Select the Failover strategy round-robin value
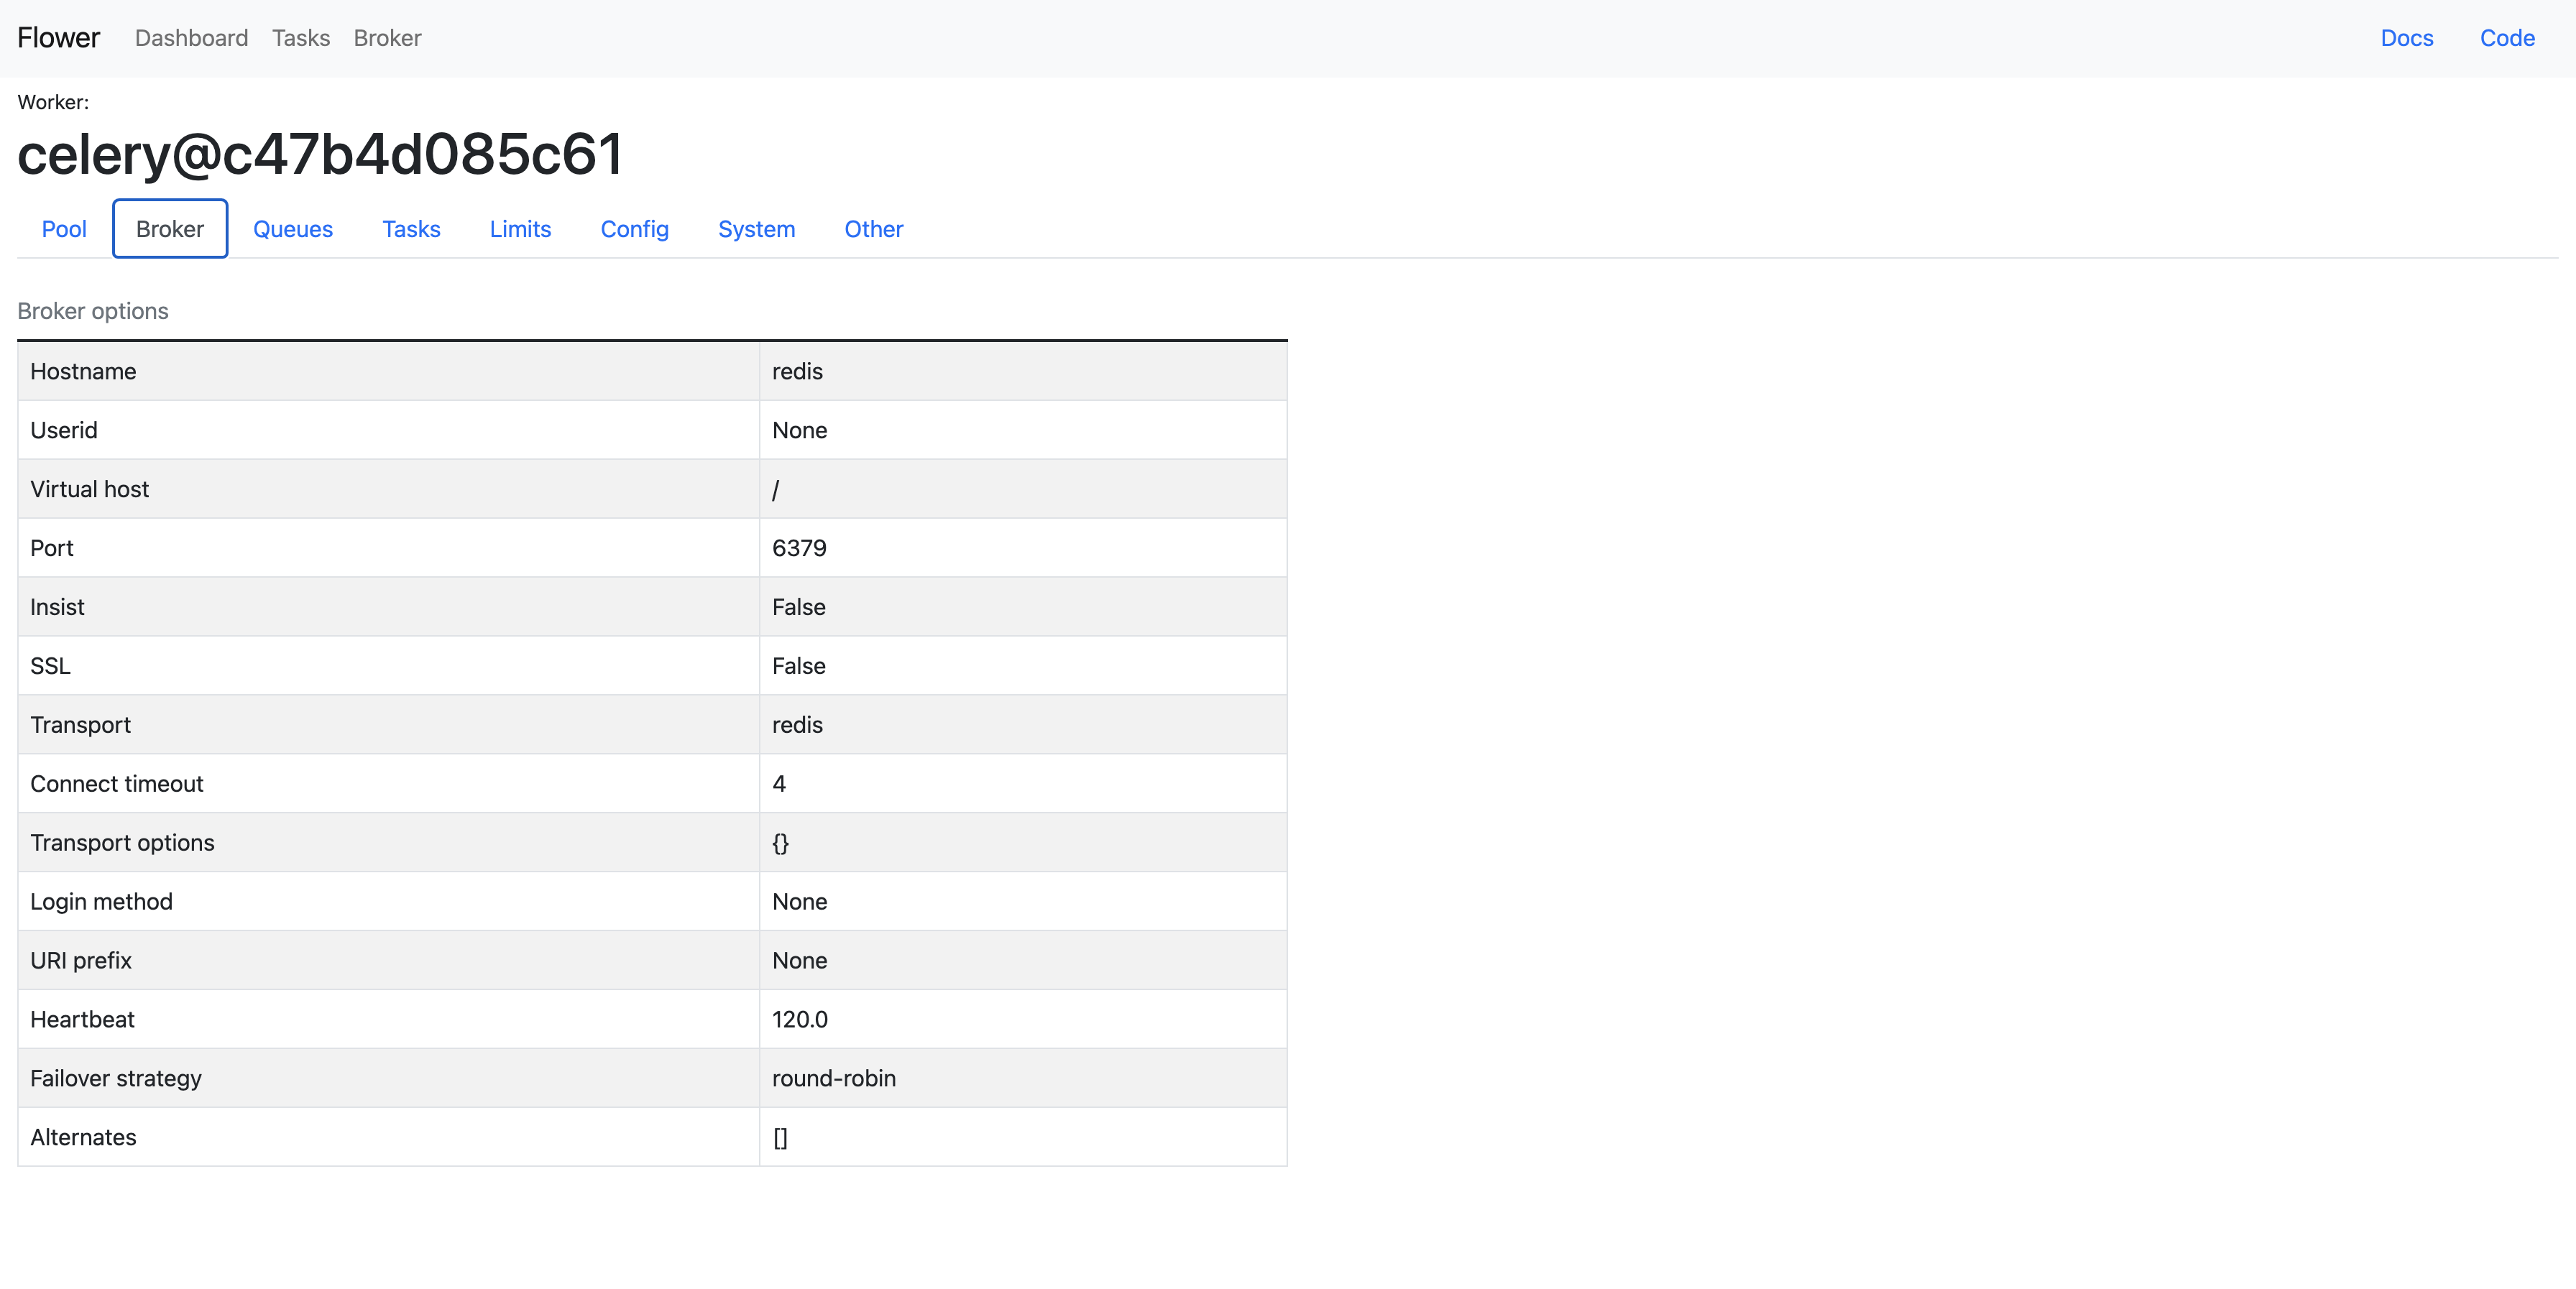Viewport: 2576px width, 1289px height. (x=834, y=1078)
